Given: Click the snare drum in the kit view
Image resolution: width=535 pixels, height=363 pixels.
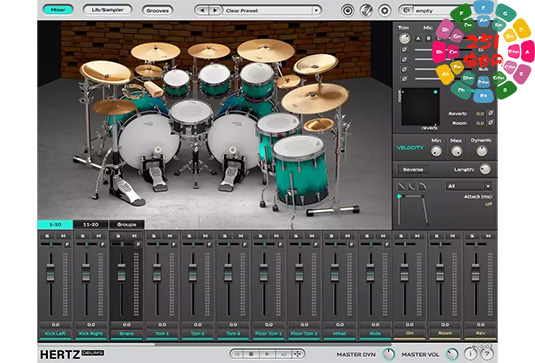Looking at the screenshot, I should point(191,118).
